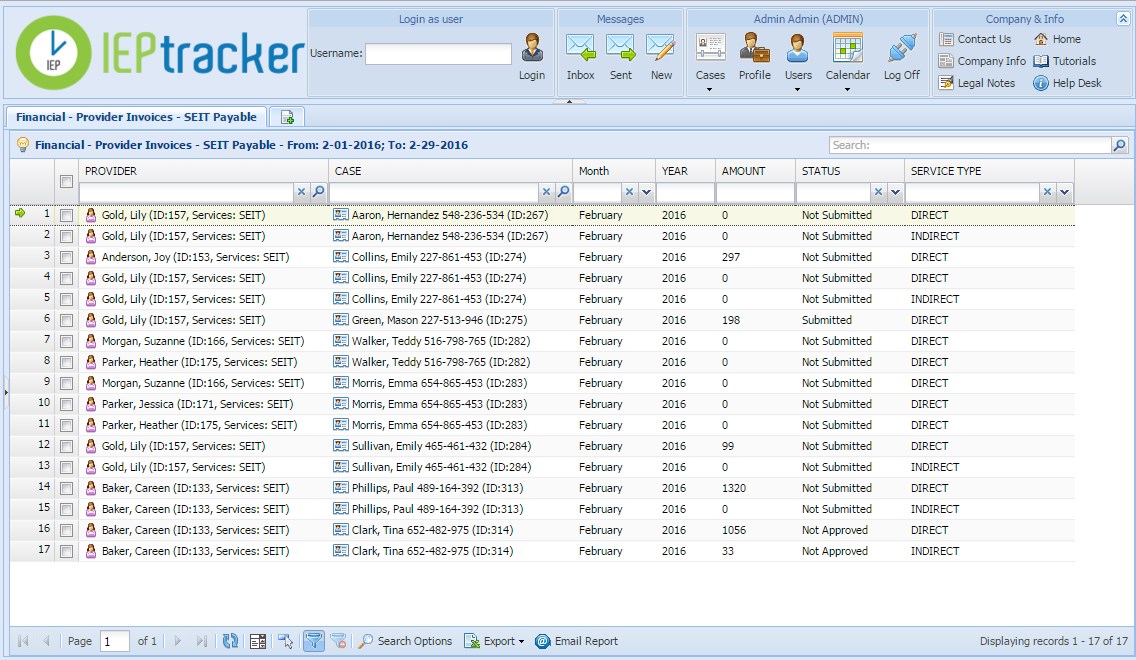Open the Profile icon
1136x660 pixels.
pyautogui.click(x=754, y=48)
